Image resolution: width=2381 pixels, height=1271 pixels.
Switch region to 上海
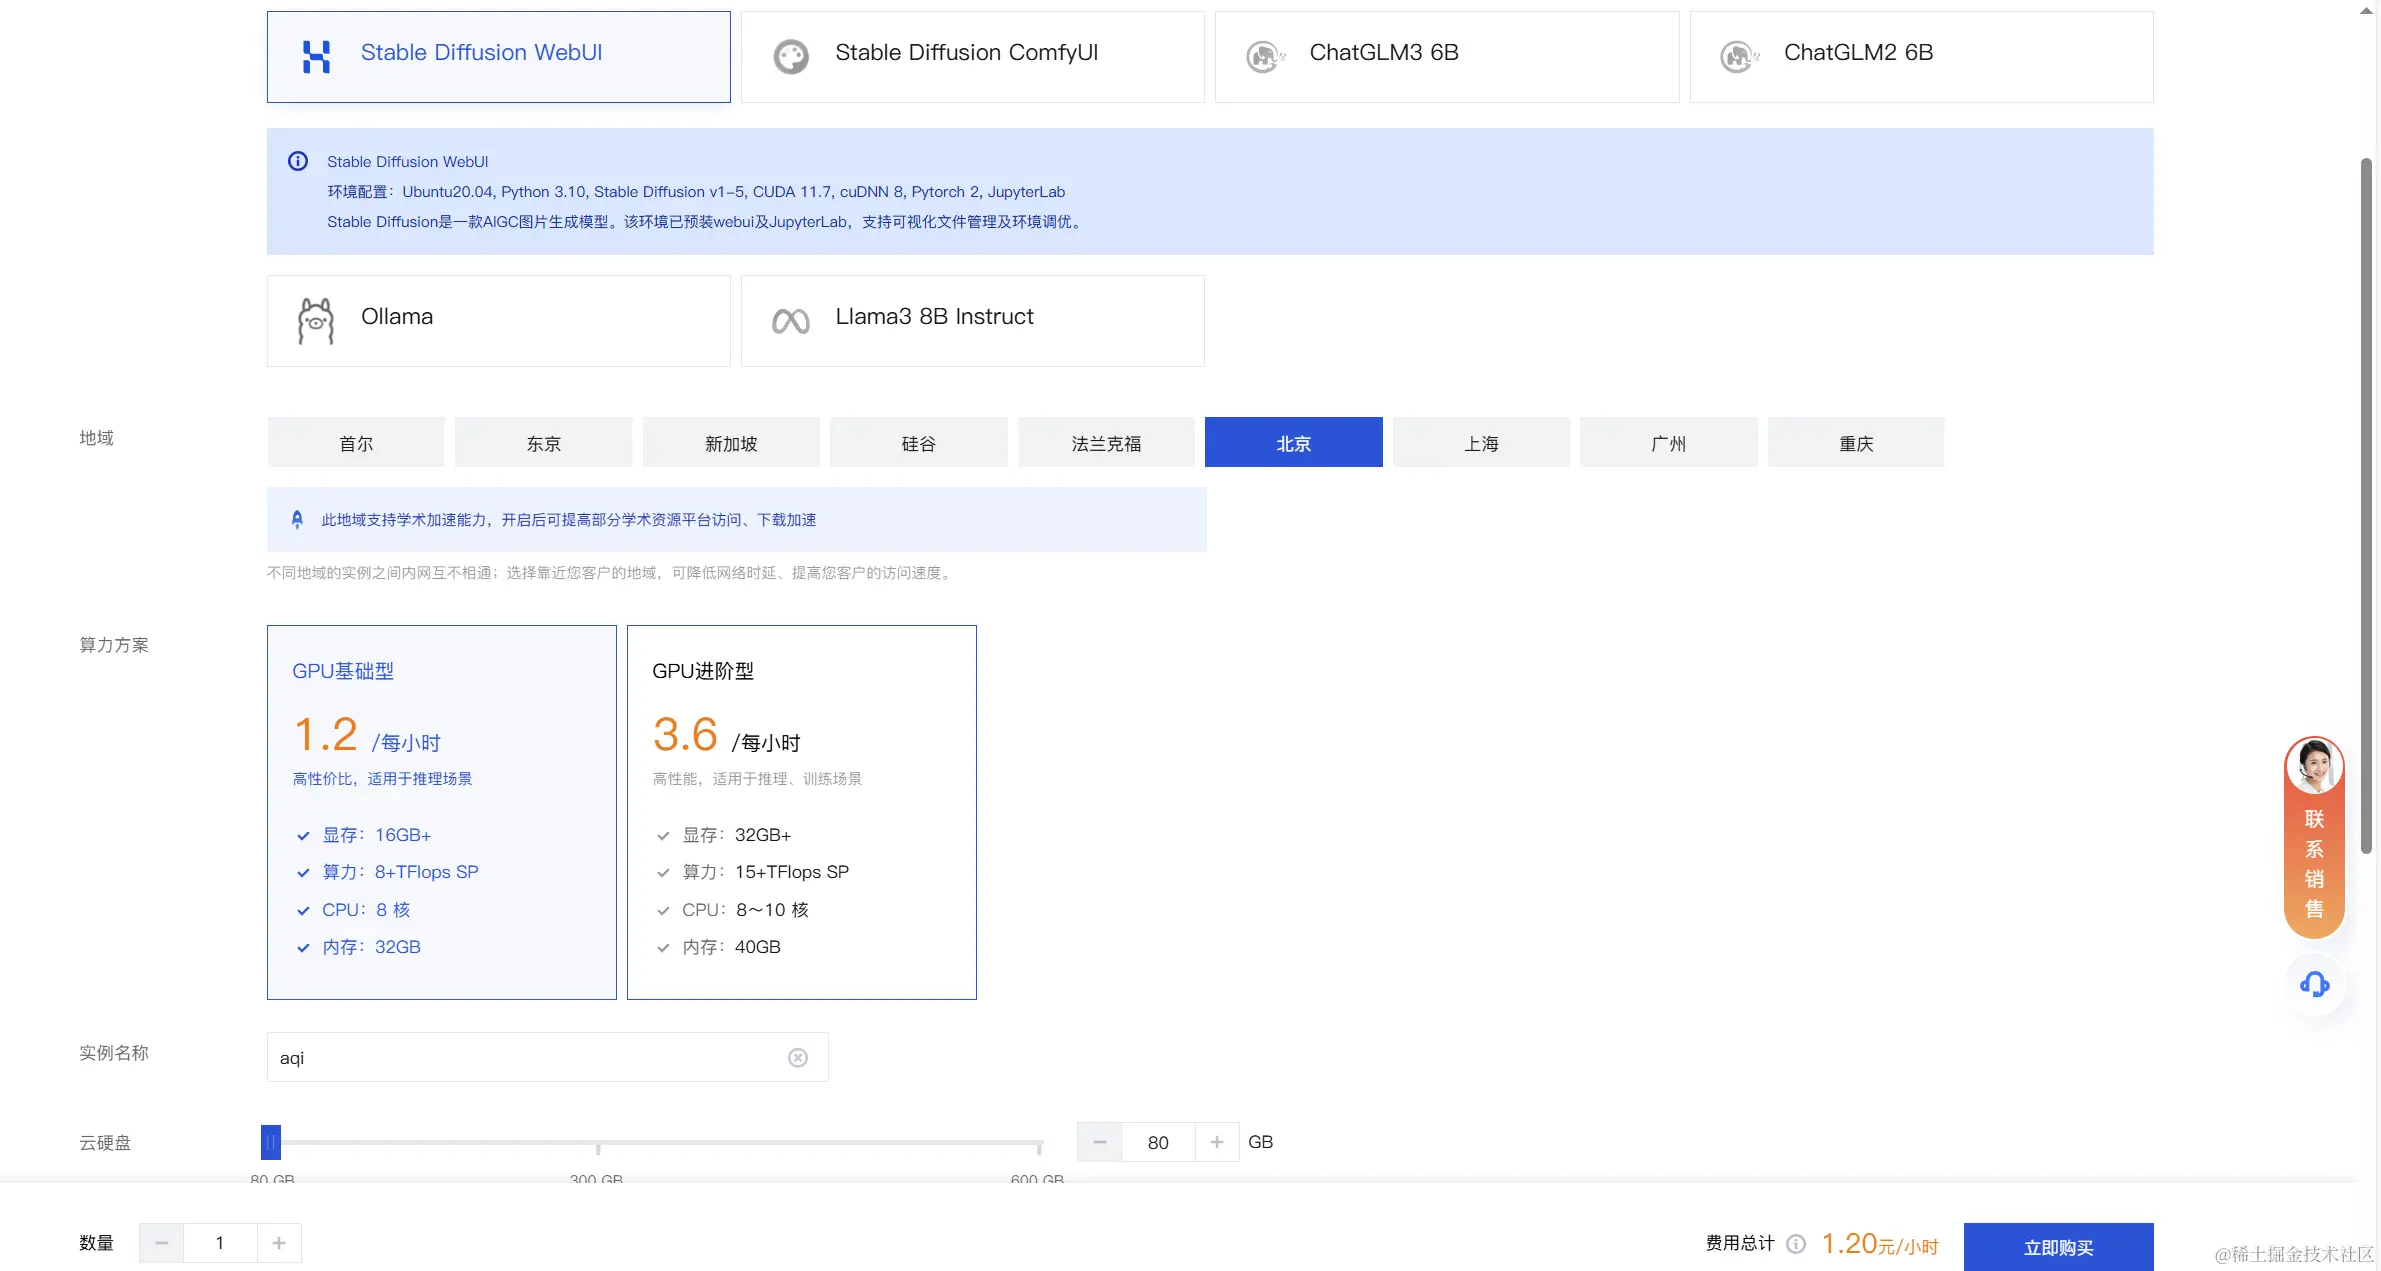click(x=1480, y=442)
